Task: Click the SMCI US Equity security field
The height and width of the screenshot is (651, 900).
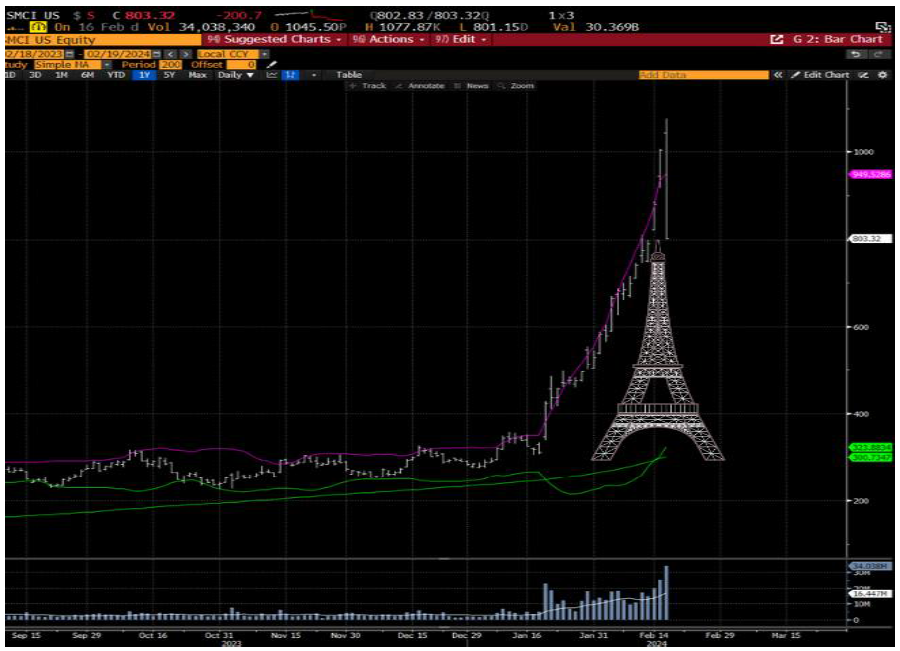Action: pyautogui.click(x=102, y=40)
